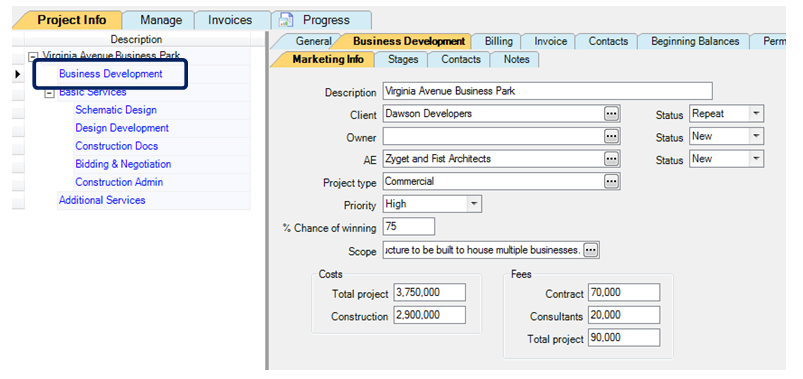803x379 pixels.
Task: Open the Priority dropdown
Action: point(474,204)
